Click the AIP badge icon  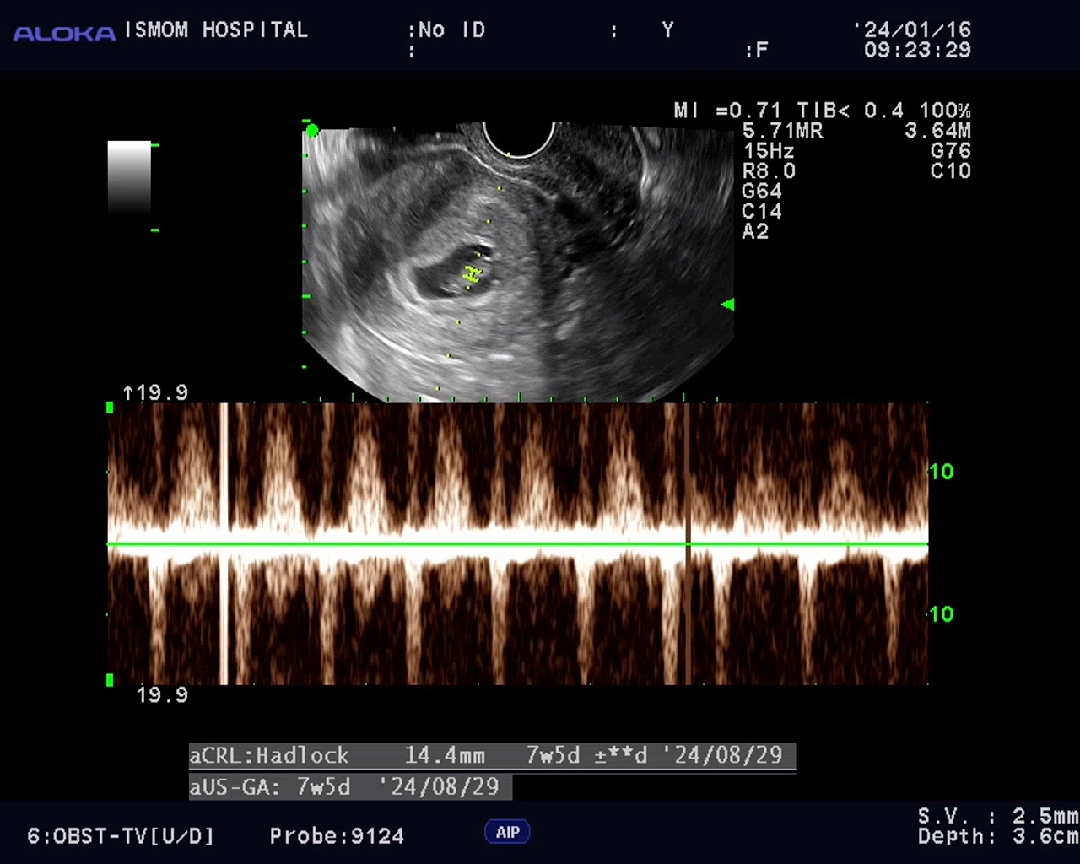point(508,832)
